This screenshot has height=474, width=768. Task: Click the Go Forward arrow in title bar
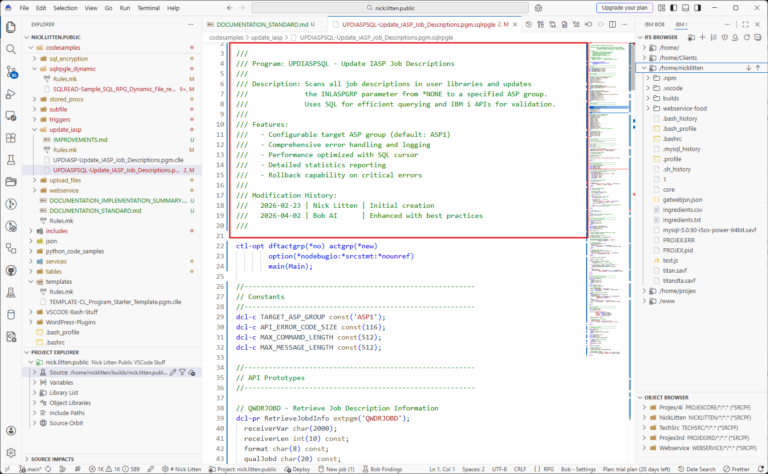pos(242,8)
